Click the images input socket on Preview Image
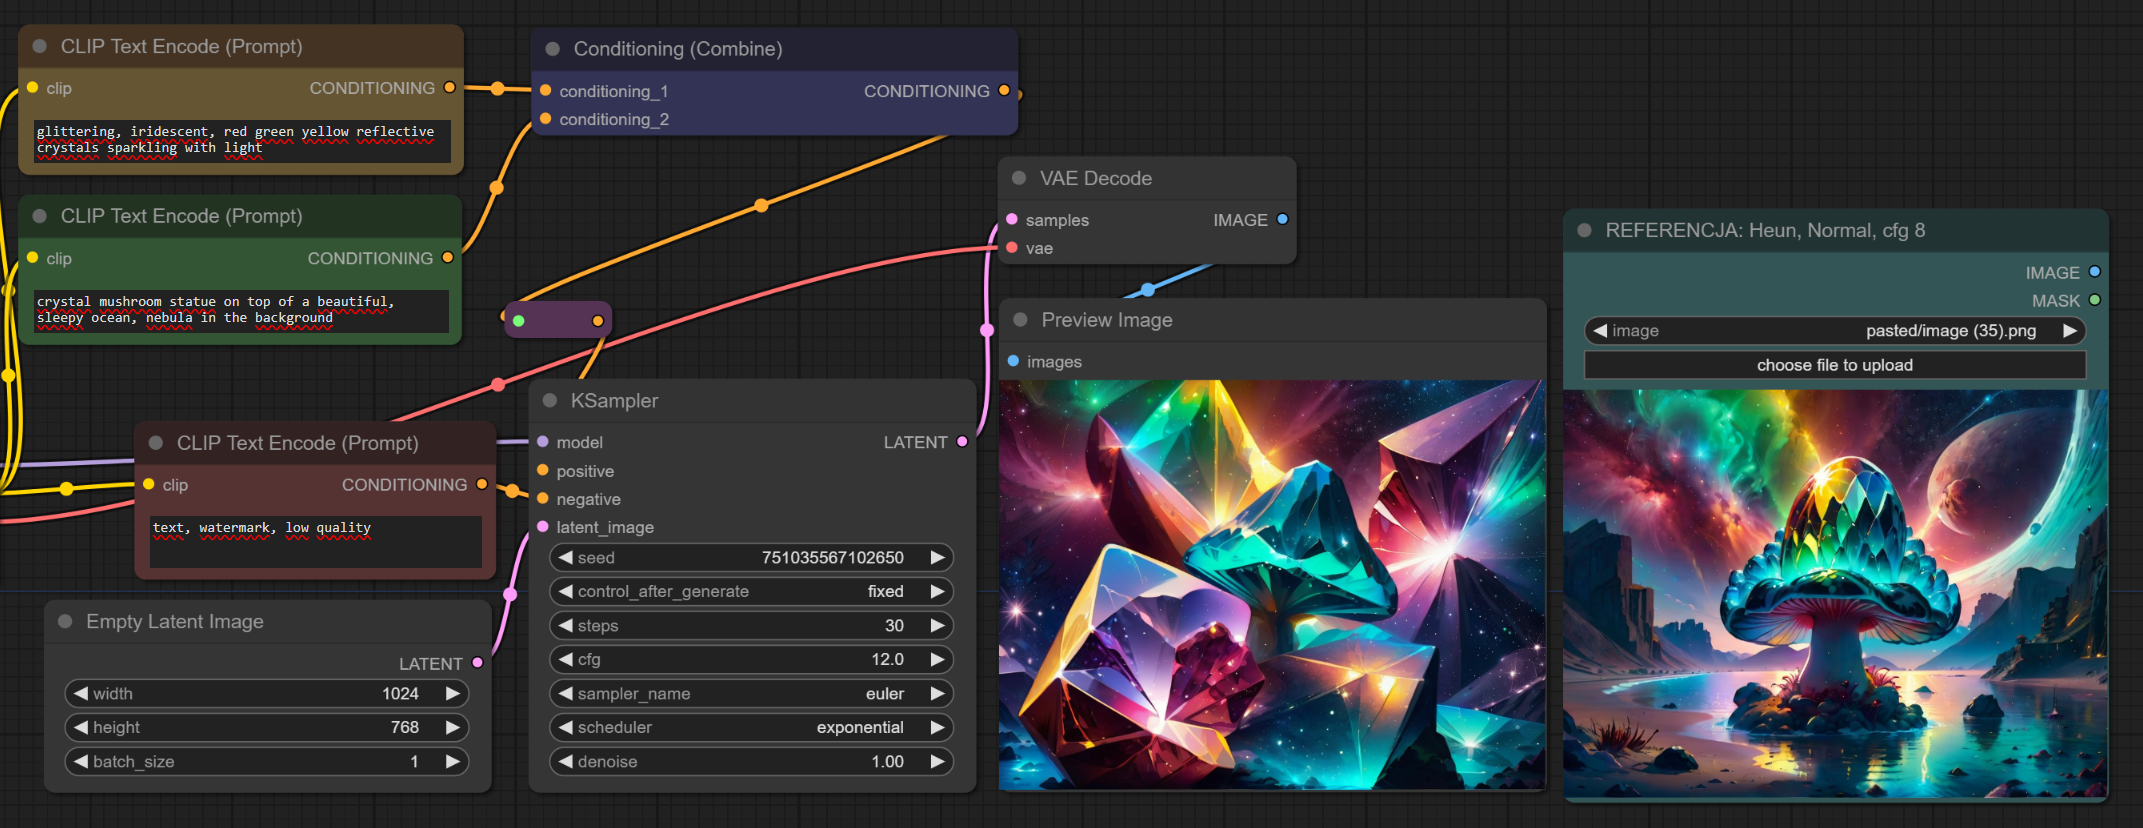This screenshot has height=828, width=2143. [x=1013, y=361]
